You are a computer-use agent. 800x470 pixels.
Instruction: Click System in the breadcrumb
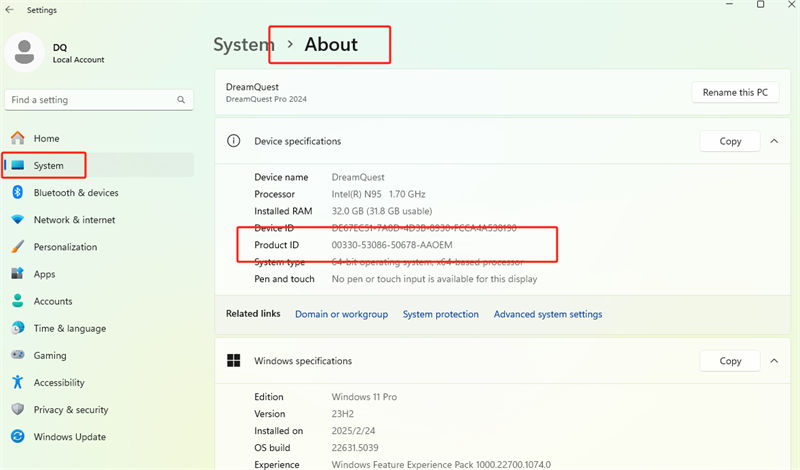pyautogui.click(x=244, y=45)
